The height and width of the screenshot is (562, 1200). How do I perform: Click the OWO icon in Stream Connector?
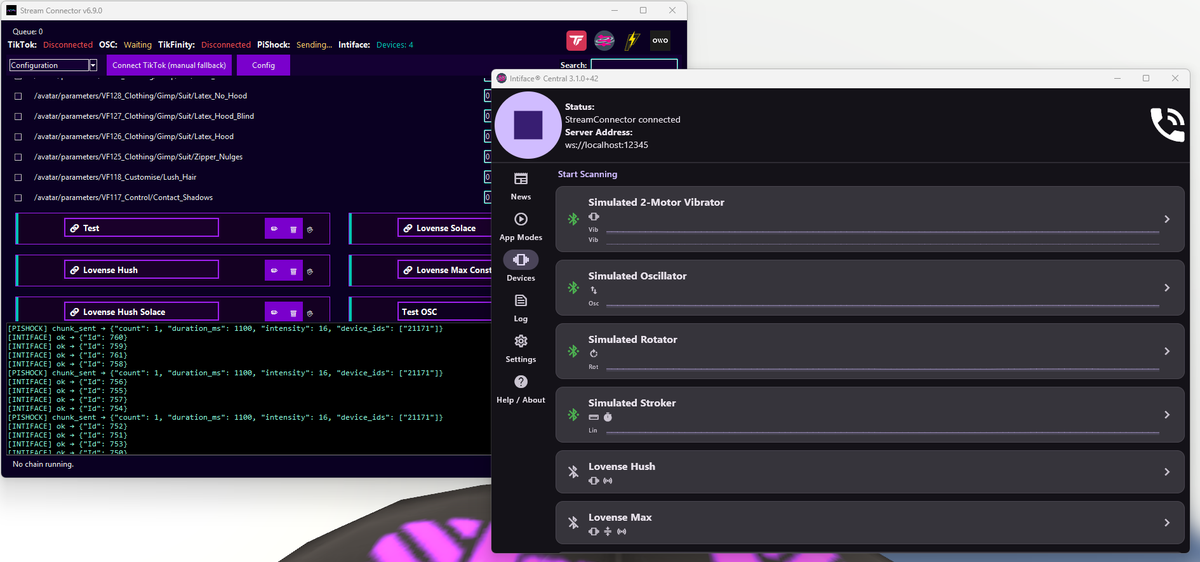[660, 41]
